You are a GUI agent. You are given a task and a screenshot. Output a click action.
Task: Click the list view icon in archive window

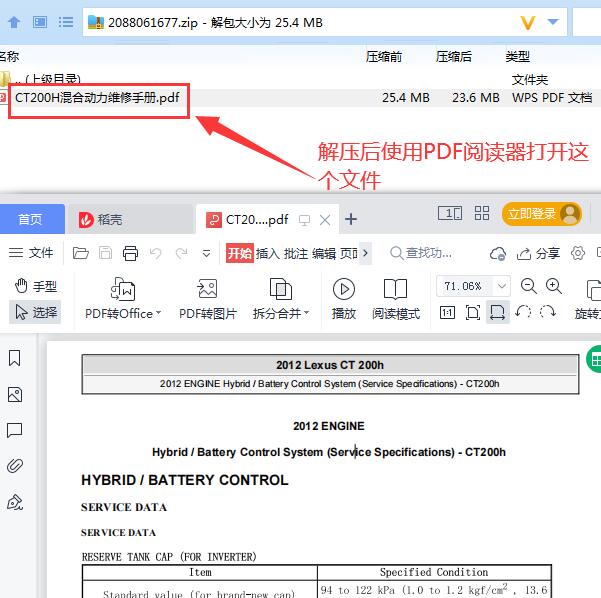tap(66, 22)
